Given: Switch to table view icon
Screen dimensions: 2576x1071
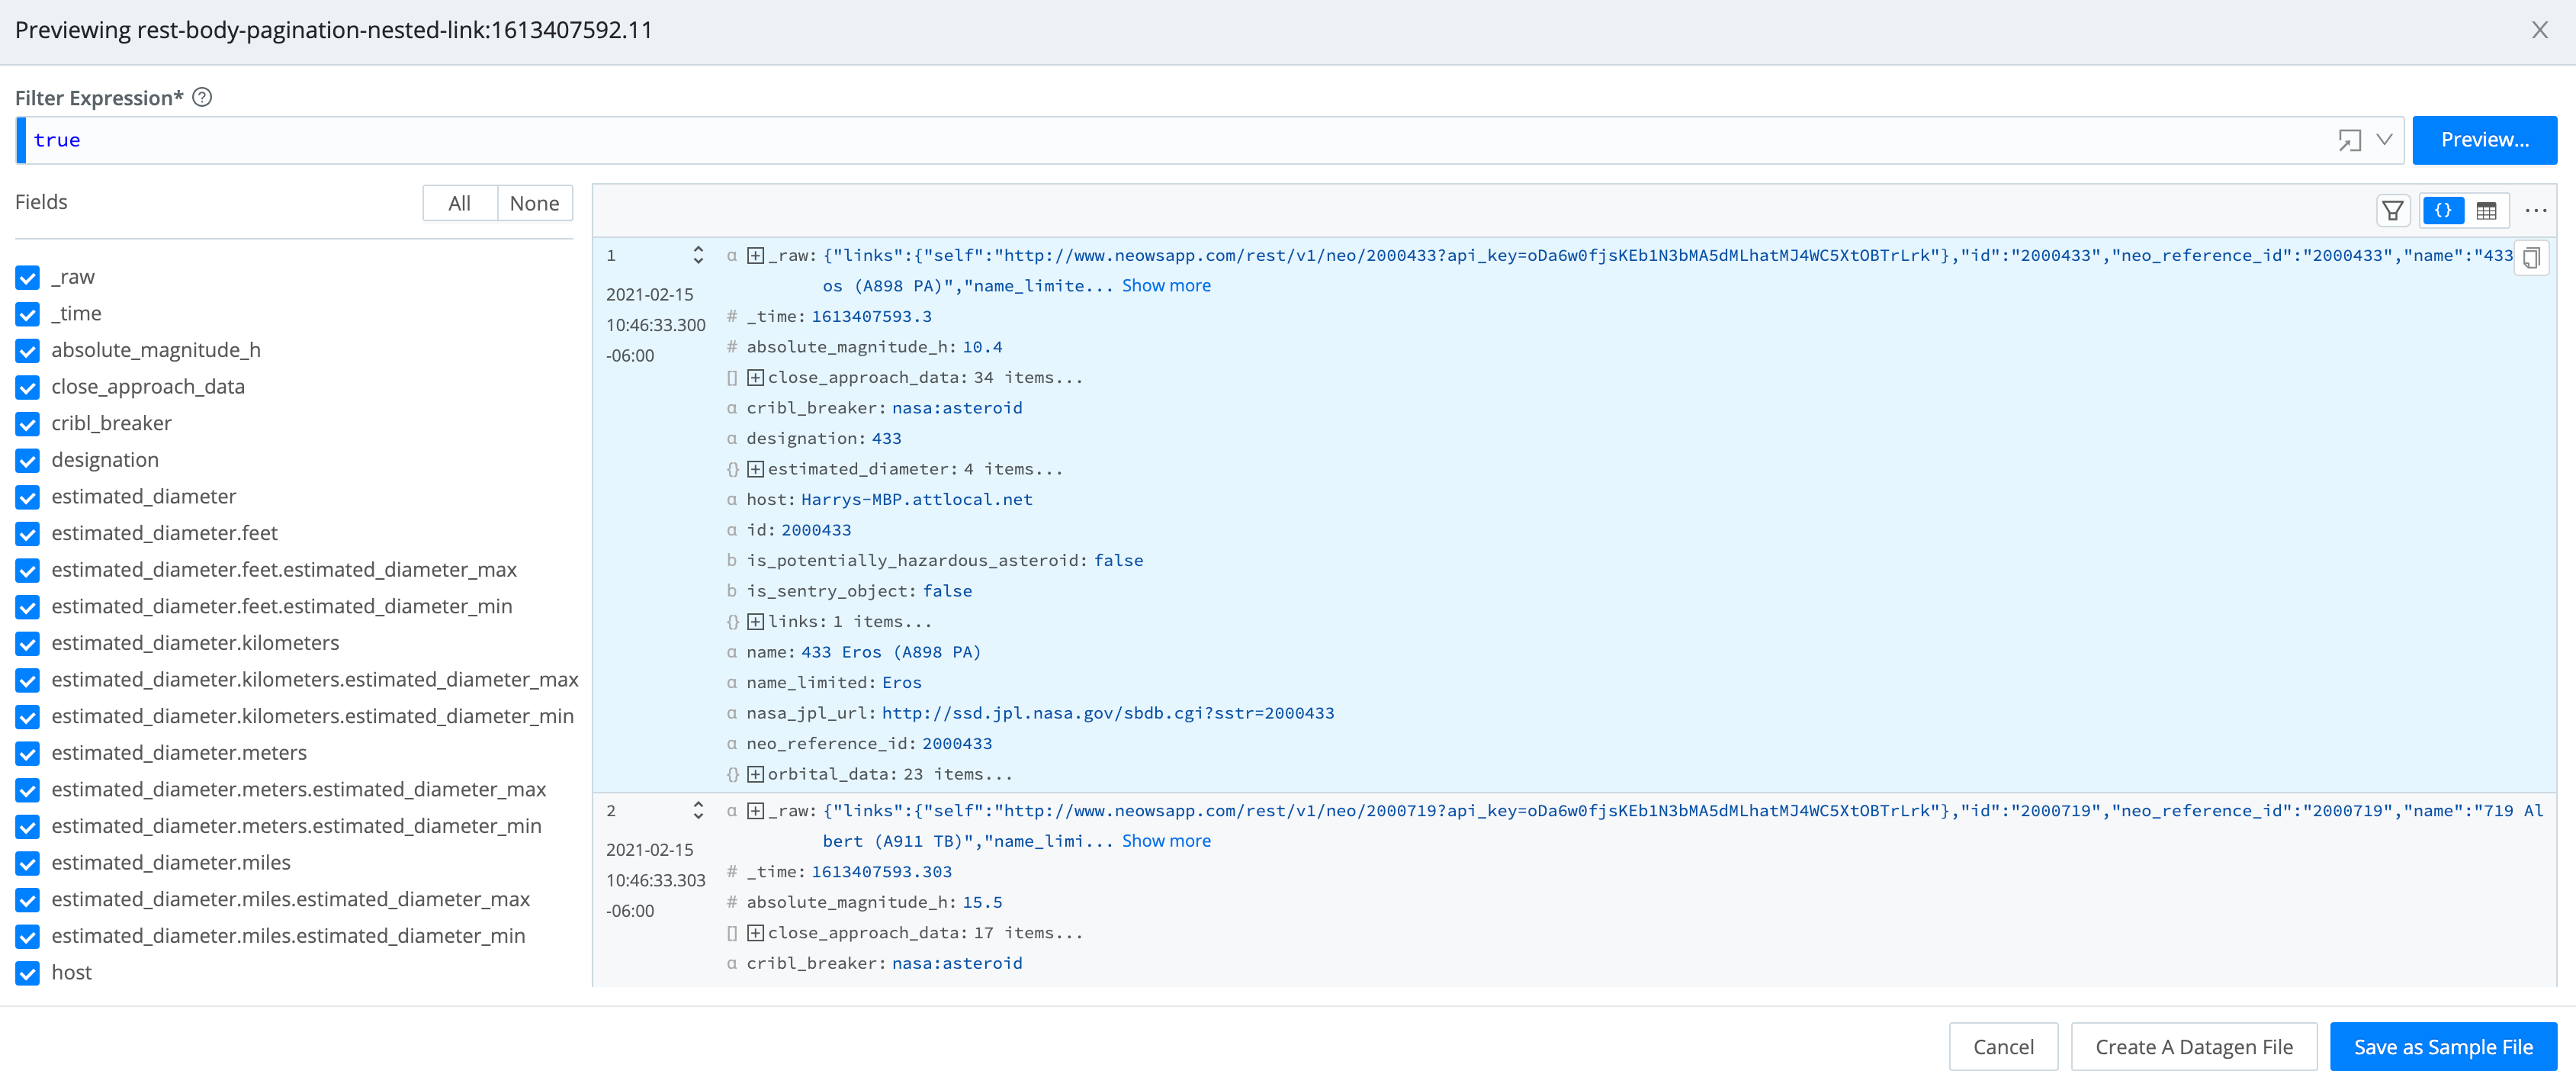Looking at the screenshot, I should tap(2486, 211).
